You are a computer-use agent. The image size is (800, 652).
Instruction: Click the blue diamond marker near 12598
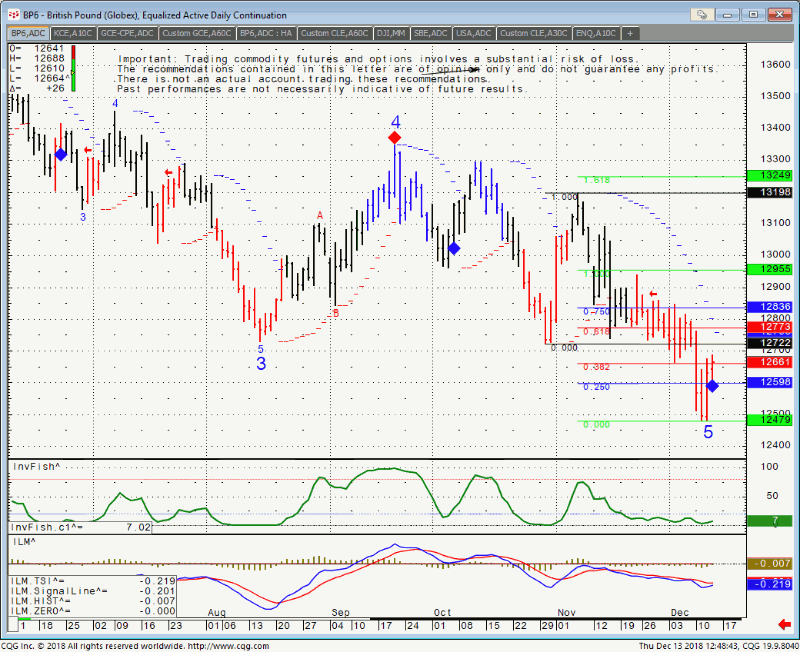(x=712, y=386)
